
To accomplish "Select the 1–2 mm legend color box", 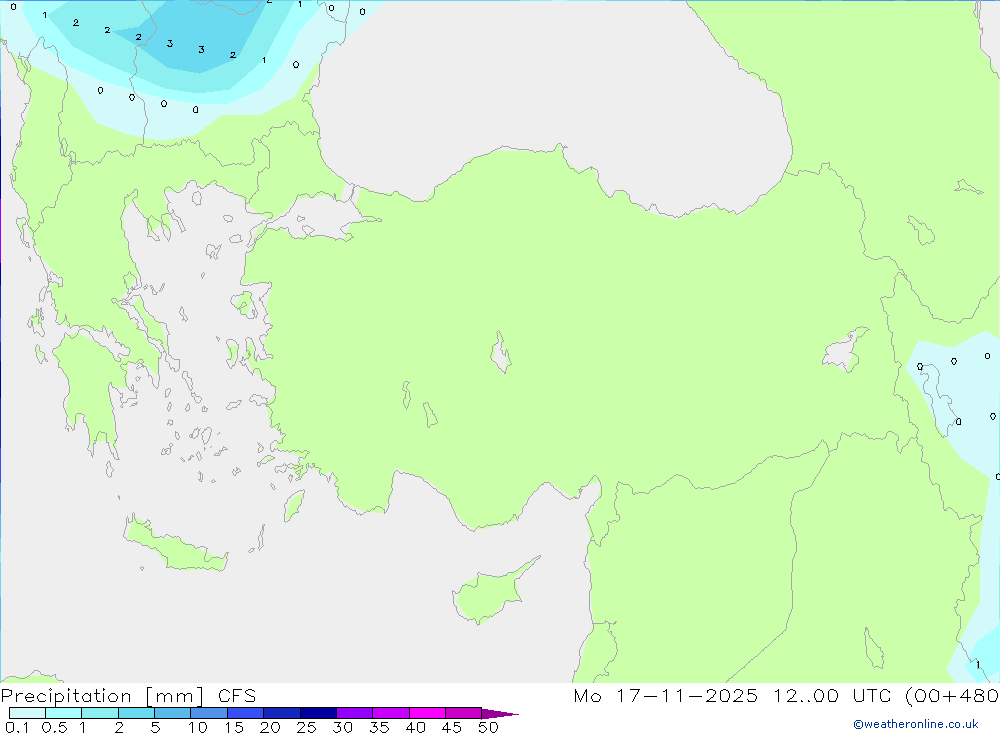I will click(99, 713).
